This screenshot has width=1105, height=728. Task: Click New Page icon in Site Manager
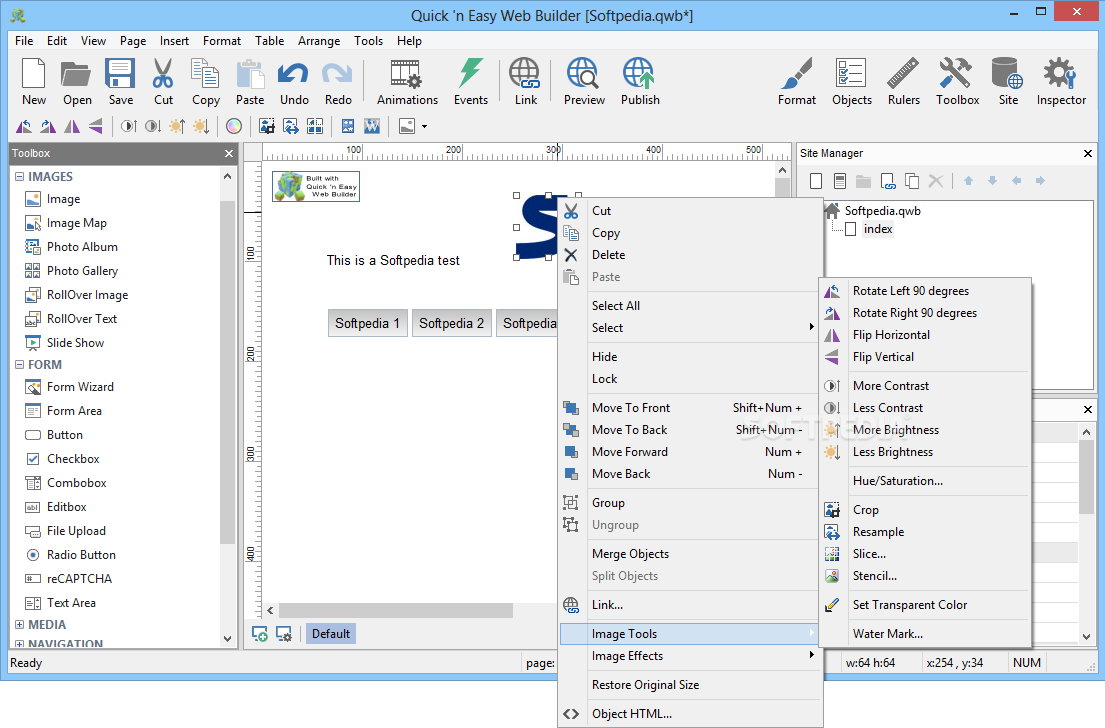point(816,181)
